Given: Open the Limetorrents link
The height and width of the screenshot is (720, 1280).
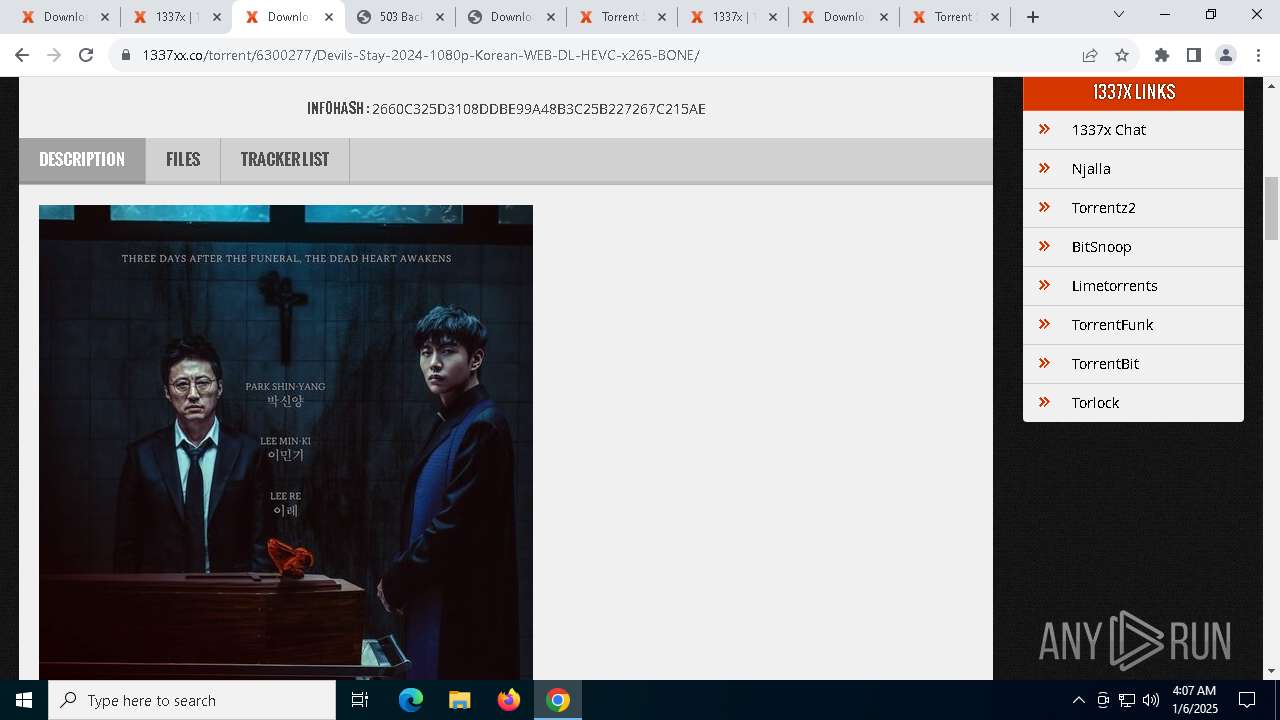Looking at the screenshot, I should pyautogui.click(x=1114, y=286).
